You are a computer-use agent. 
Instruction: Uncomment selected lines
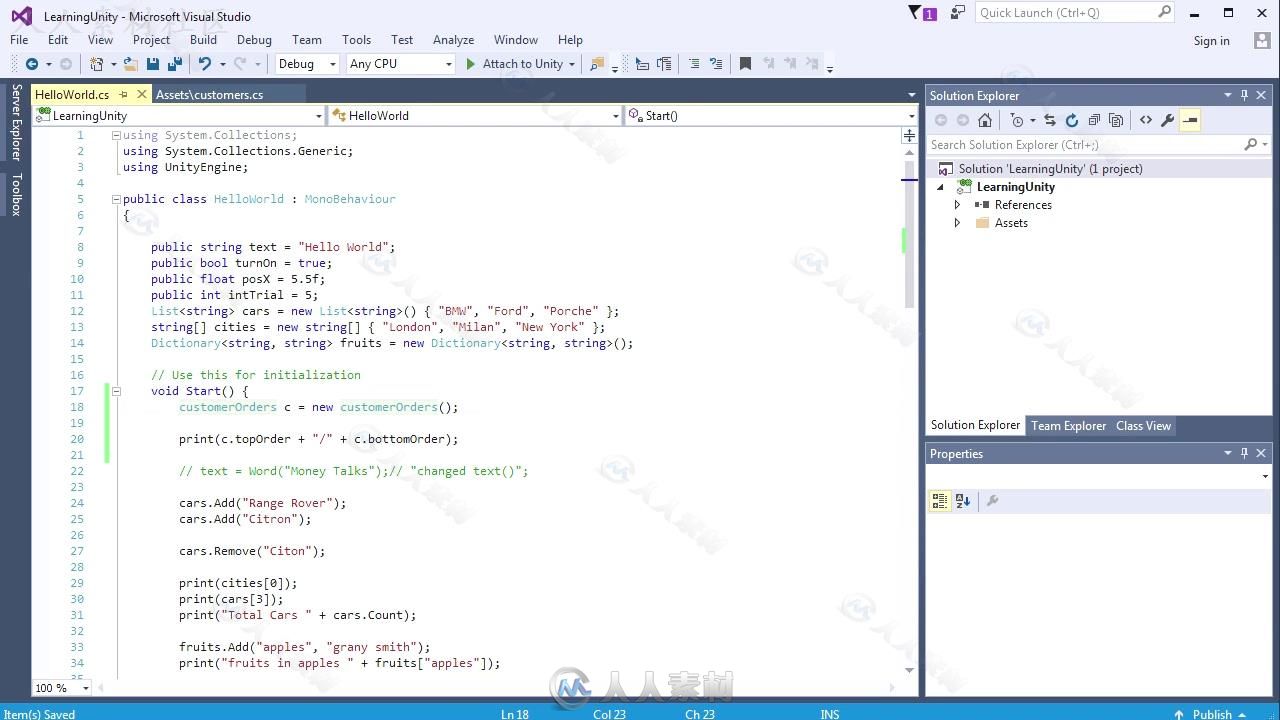tap(716, 64)
